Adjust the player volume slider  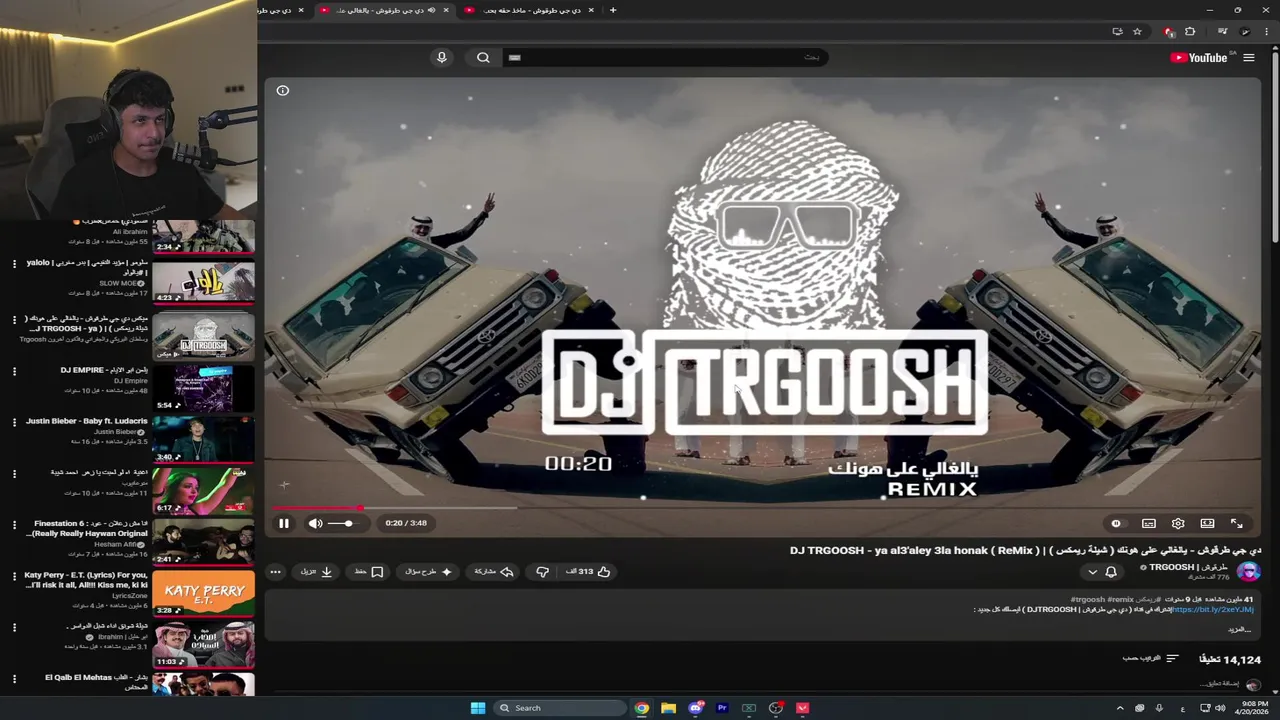(x=342, y=523)
